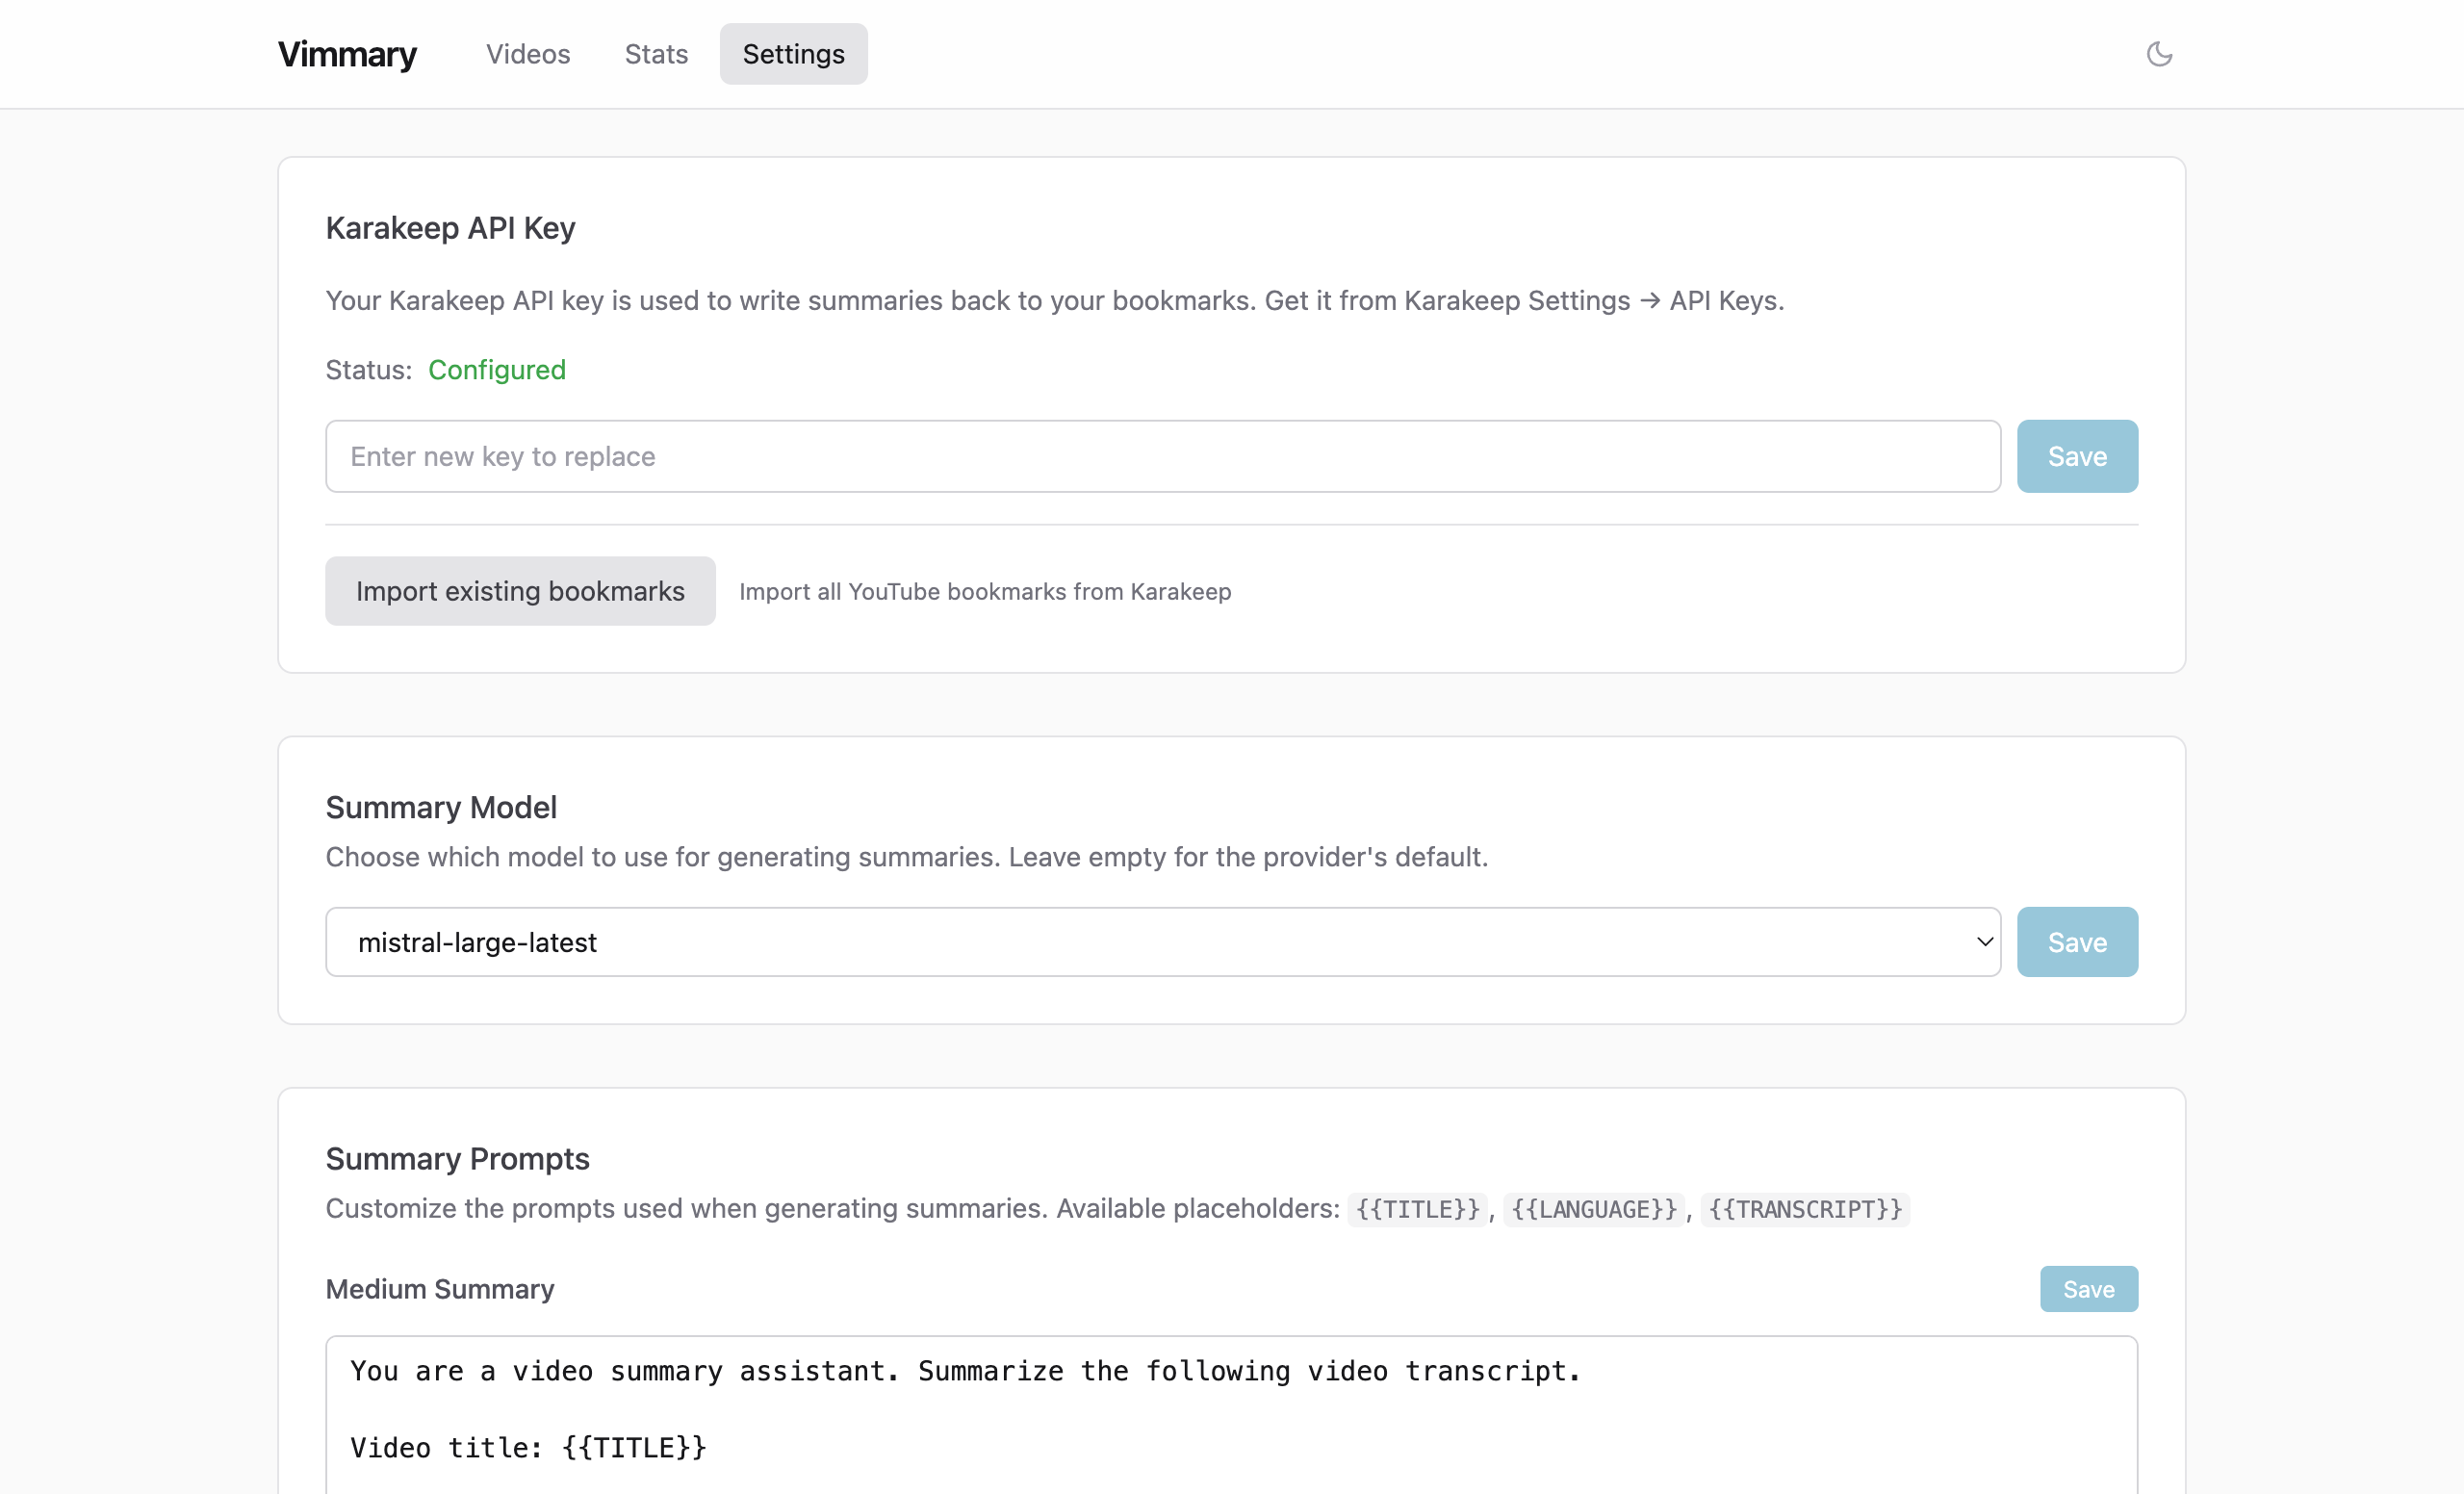Switch to the Stats tab
Image resolution: width=2464 pixels, height=1494 pixels.
tap(656, 54)
